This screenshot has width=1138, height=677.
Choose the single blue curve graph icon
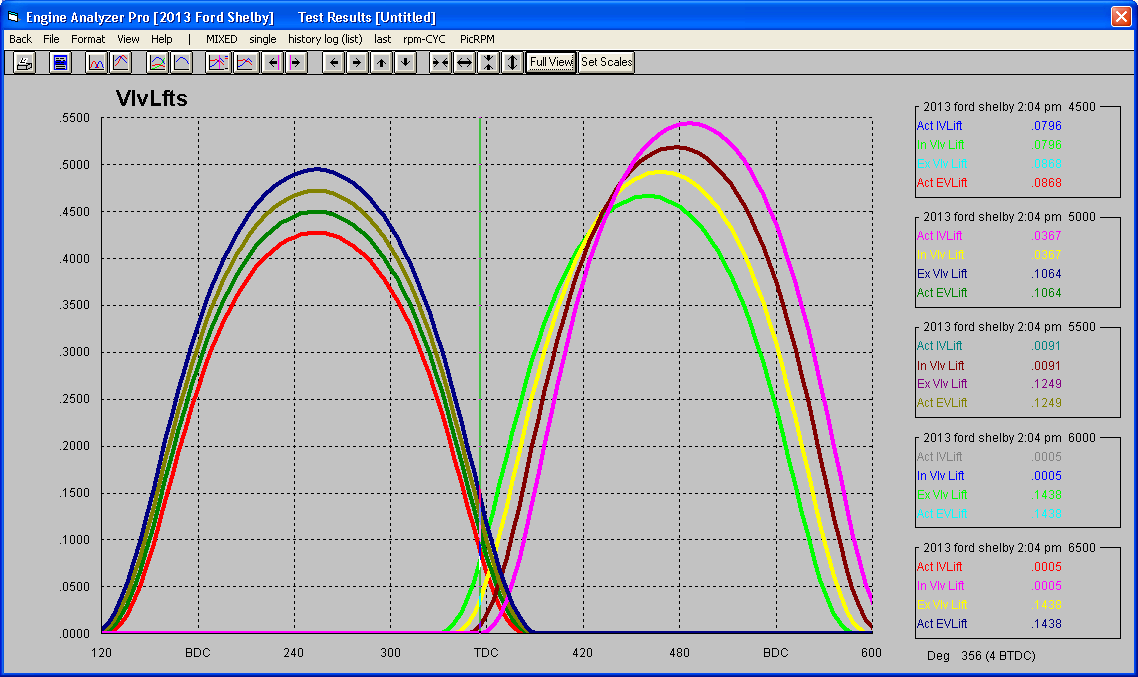(181, 62)
